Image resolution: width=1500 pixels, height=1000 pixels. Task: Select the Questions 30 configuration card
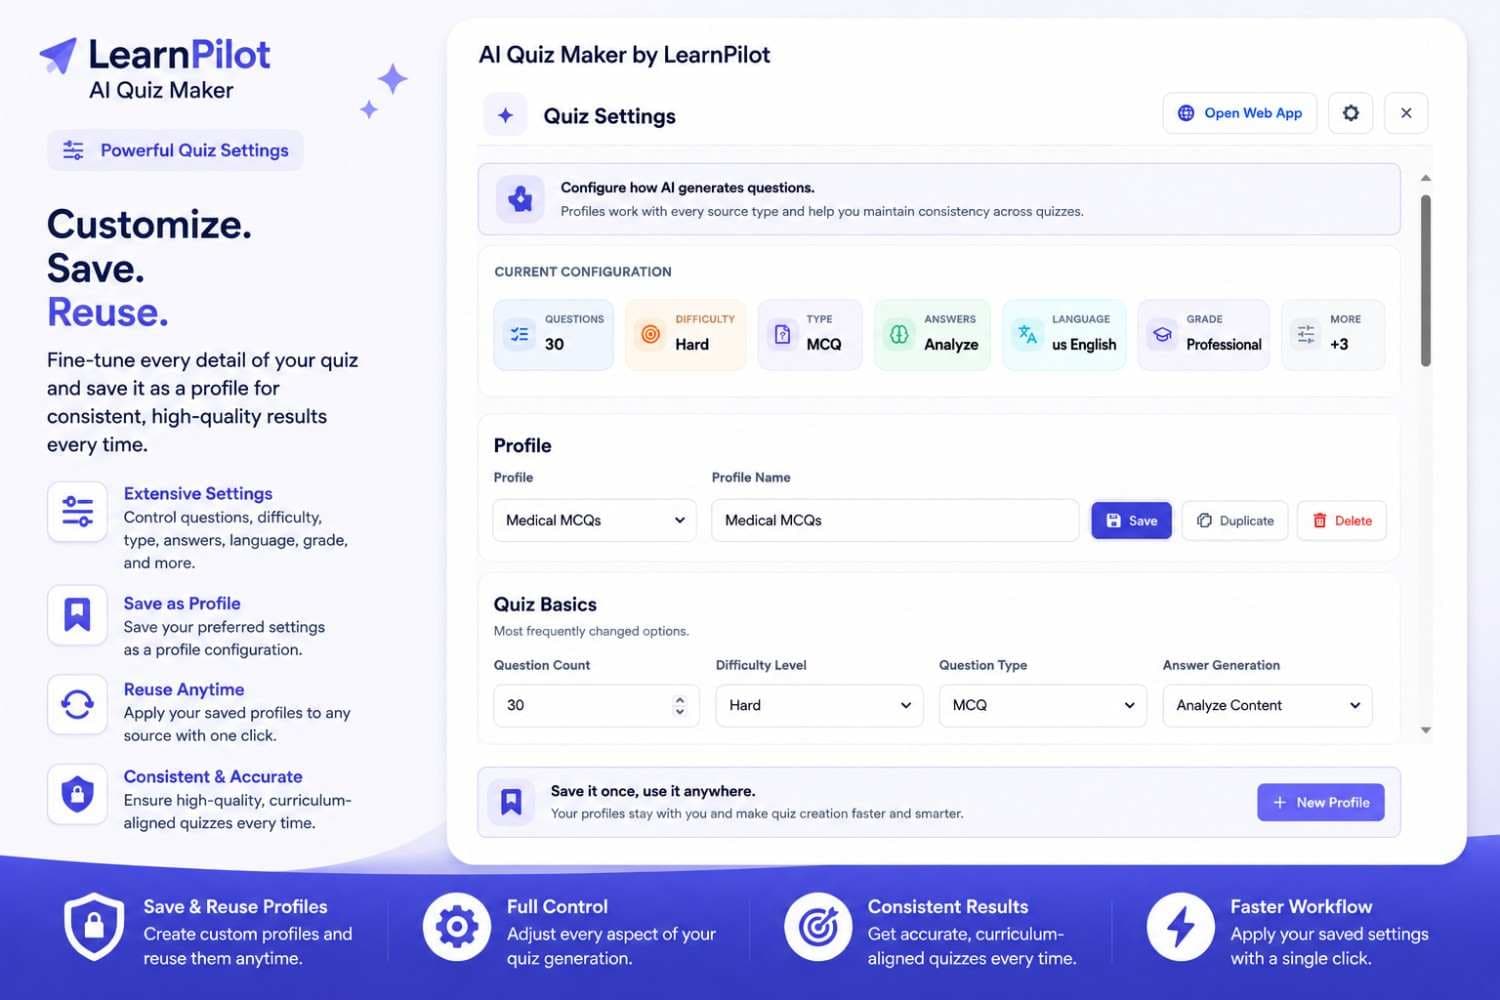[553, 334]
